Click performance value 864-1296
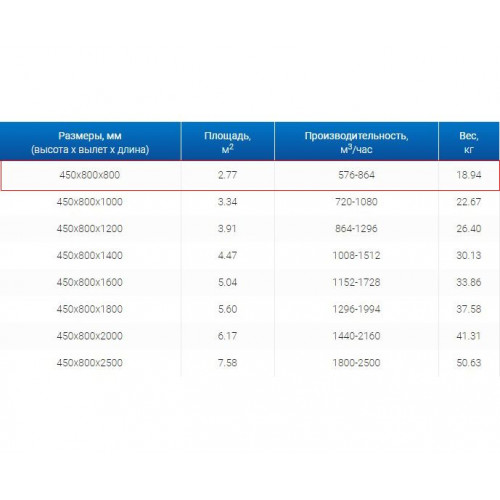This screenshot has width=500, height=500. pos(356,229)
